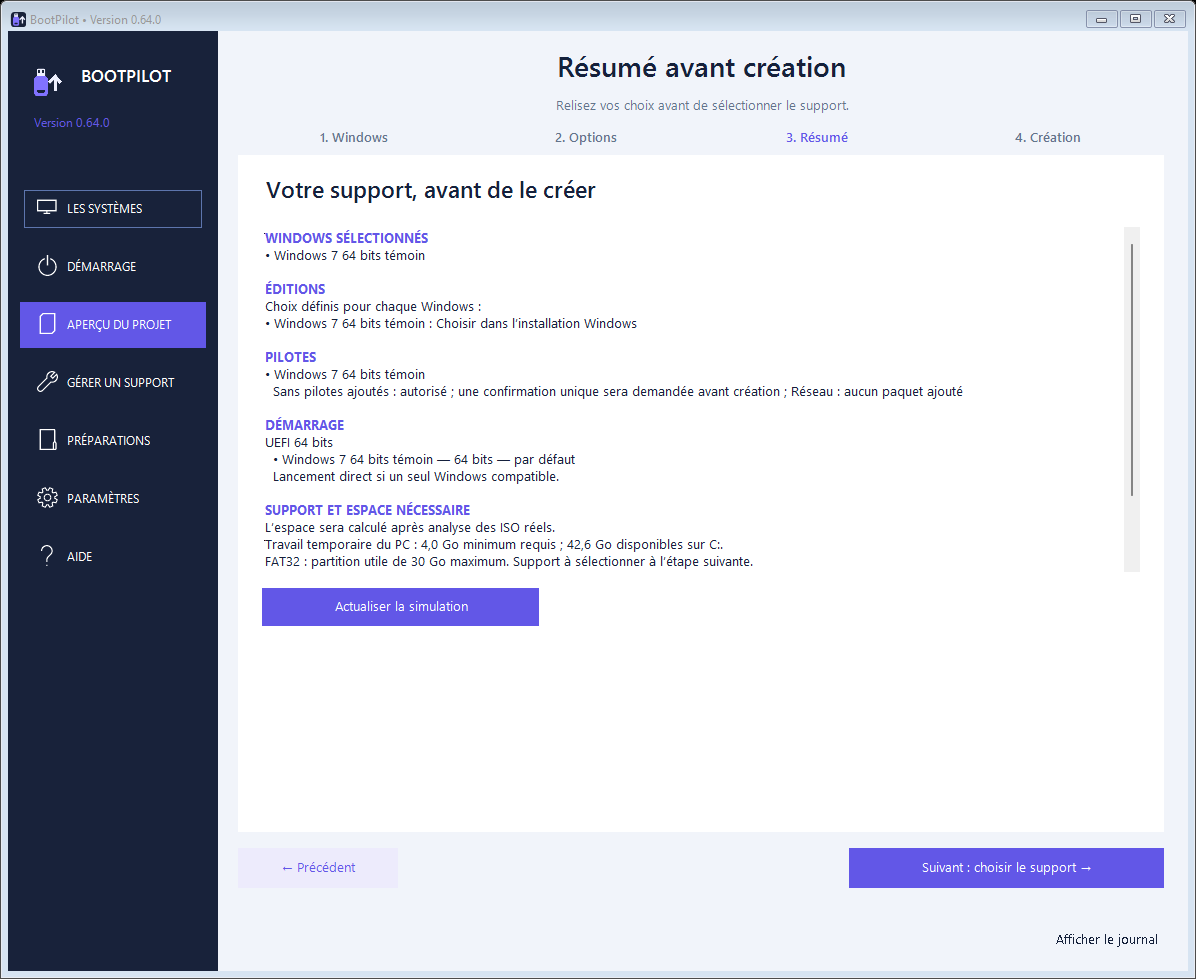Viewport: 1196px width, 979px height.
Task: Click the gear icon beside Paramètres
Action: (x=47, y=498)
